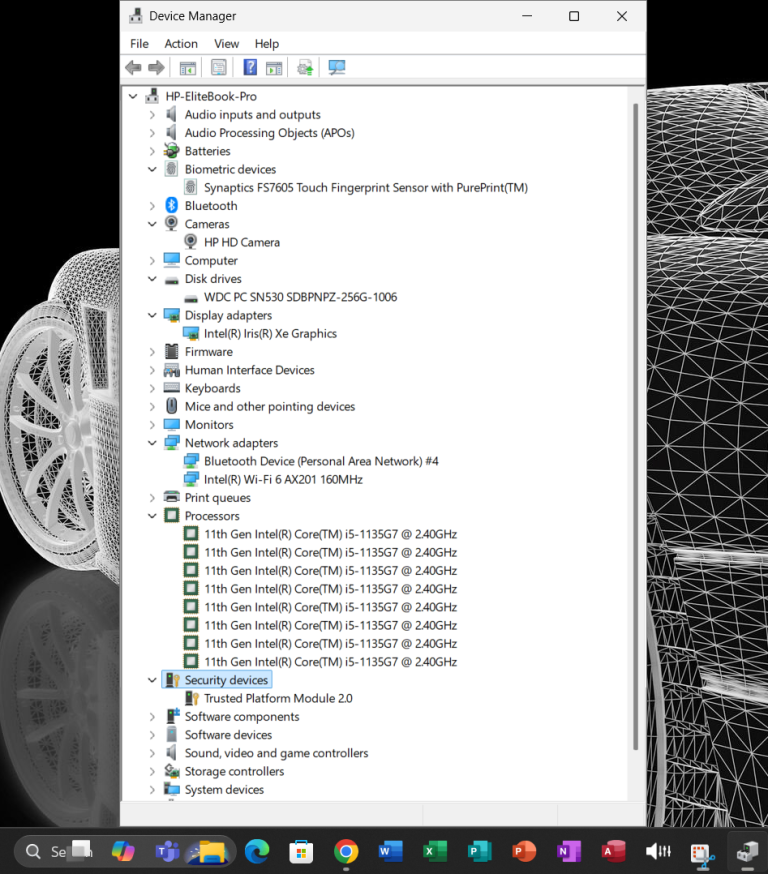The image size is (768, 874).
Task: Expand the Keyboards category
Action: point(152,388)
